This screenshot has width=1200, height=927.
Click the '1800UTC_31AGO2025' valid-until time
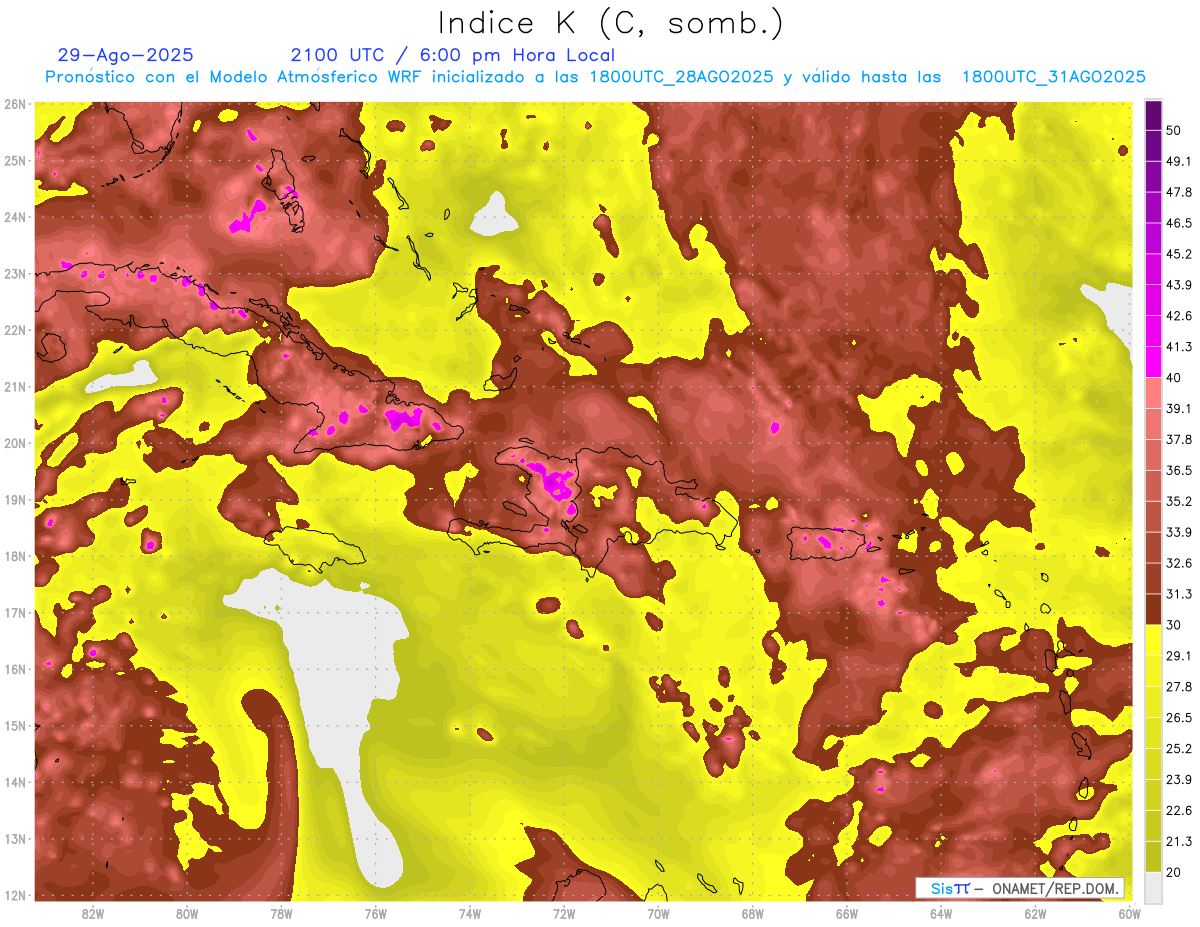tap(1054, 77)
